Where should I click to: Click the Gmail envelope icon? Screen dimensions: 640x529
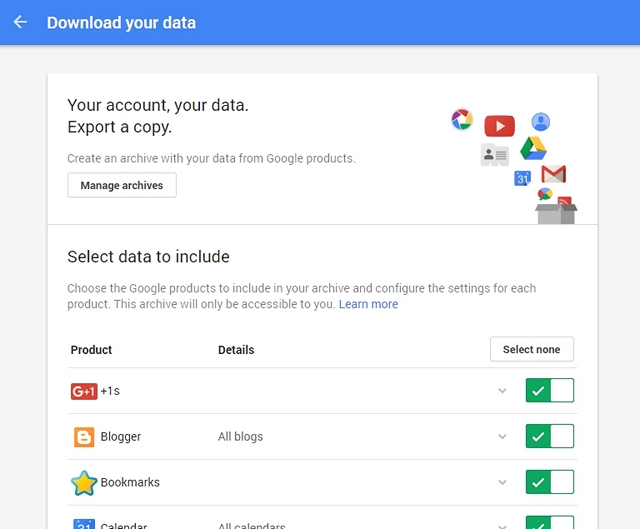pyautogui.click(x=553, y=174)
